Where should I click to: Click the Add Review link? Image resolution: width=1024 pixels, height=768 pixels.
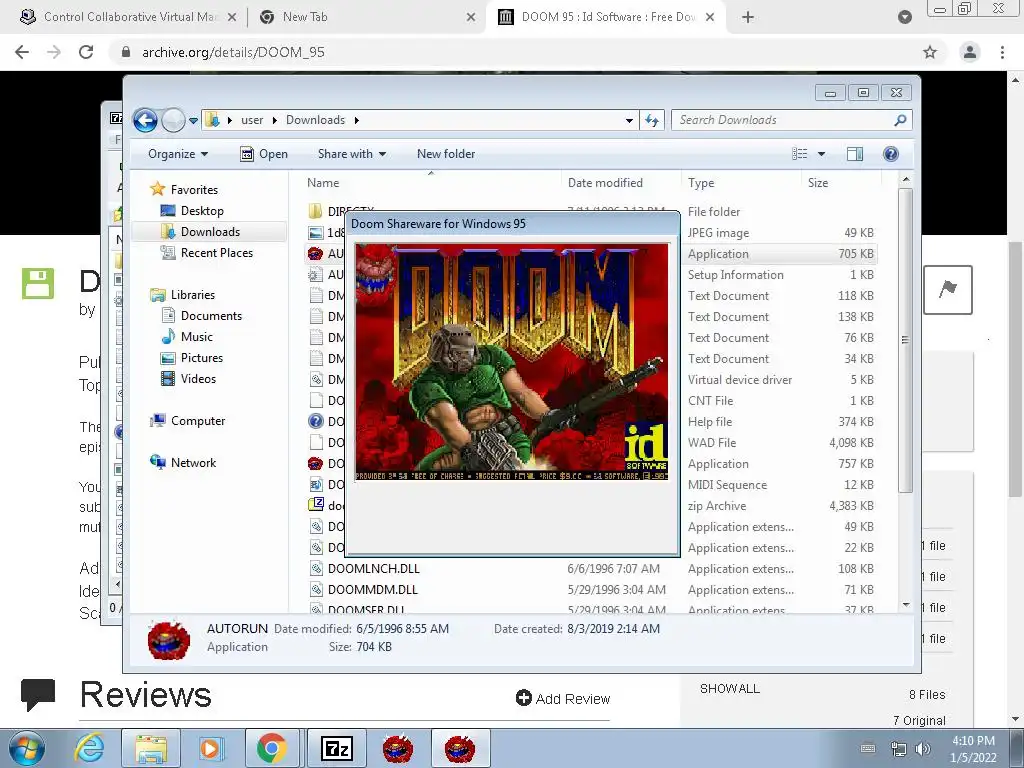click(x=563, y=699)
